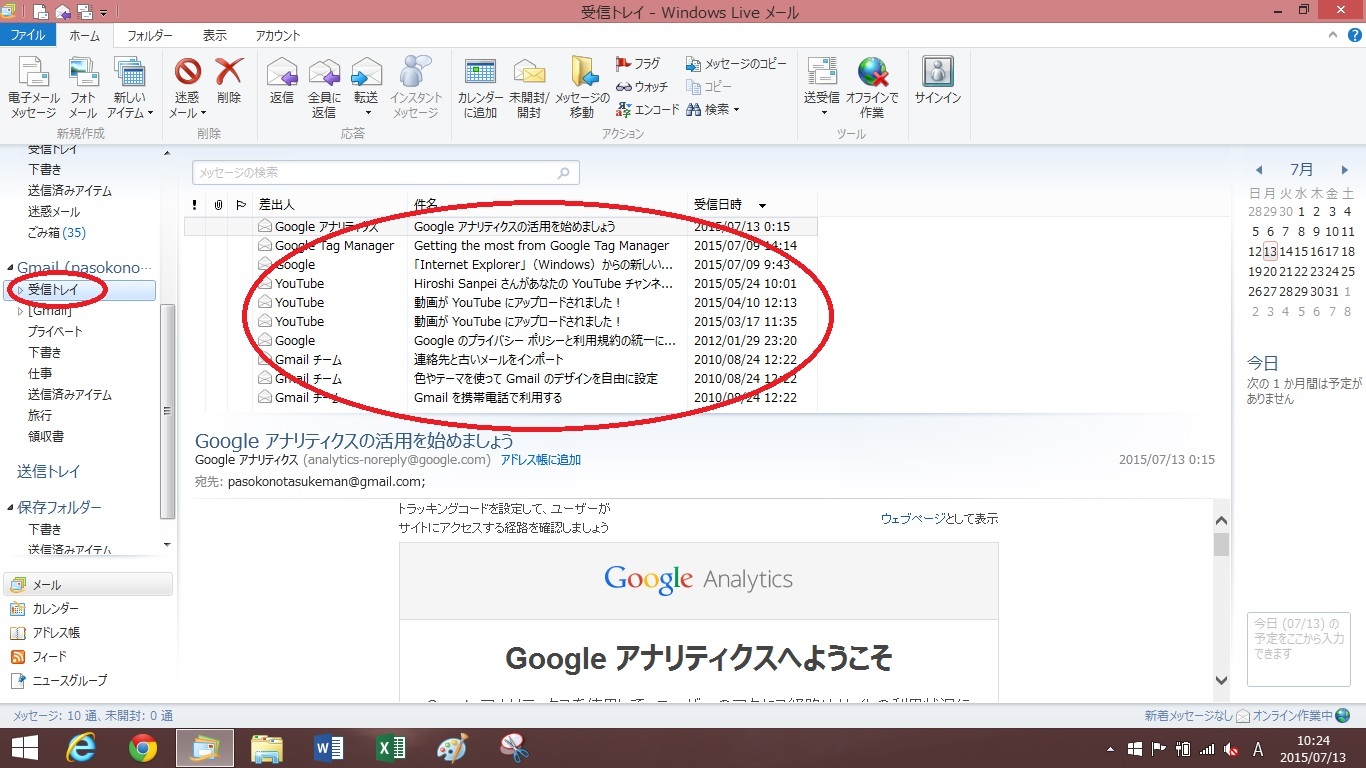This screenshot has height=768, width=1366.
Task: Flag the selected message
Action: [x=638, y=64]
